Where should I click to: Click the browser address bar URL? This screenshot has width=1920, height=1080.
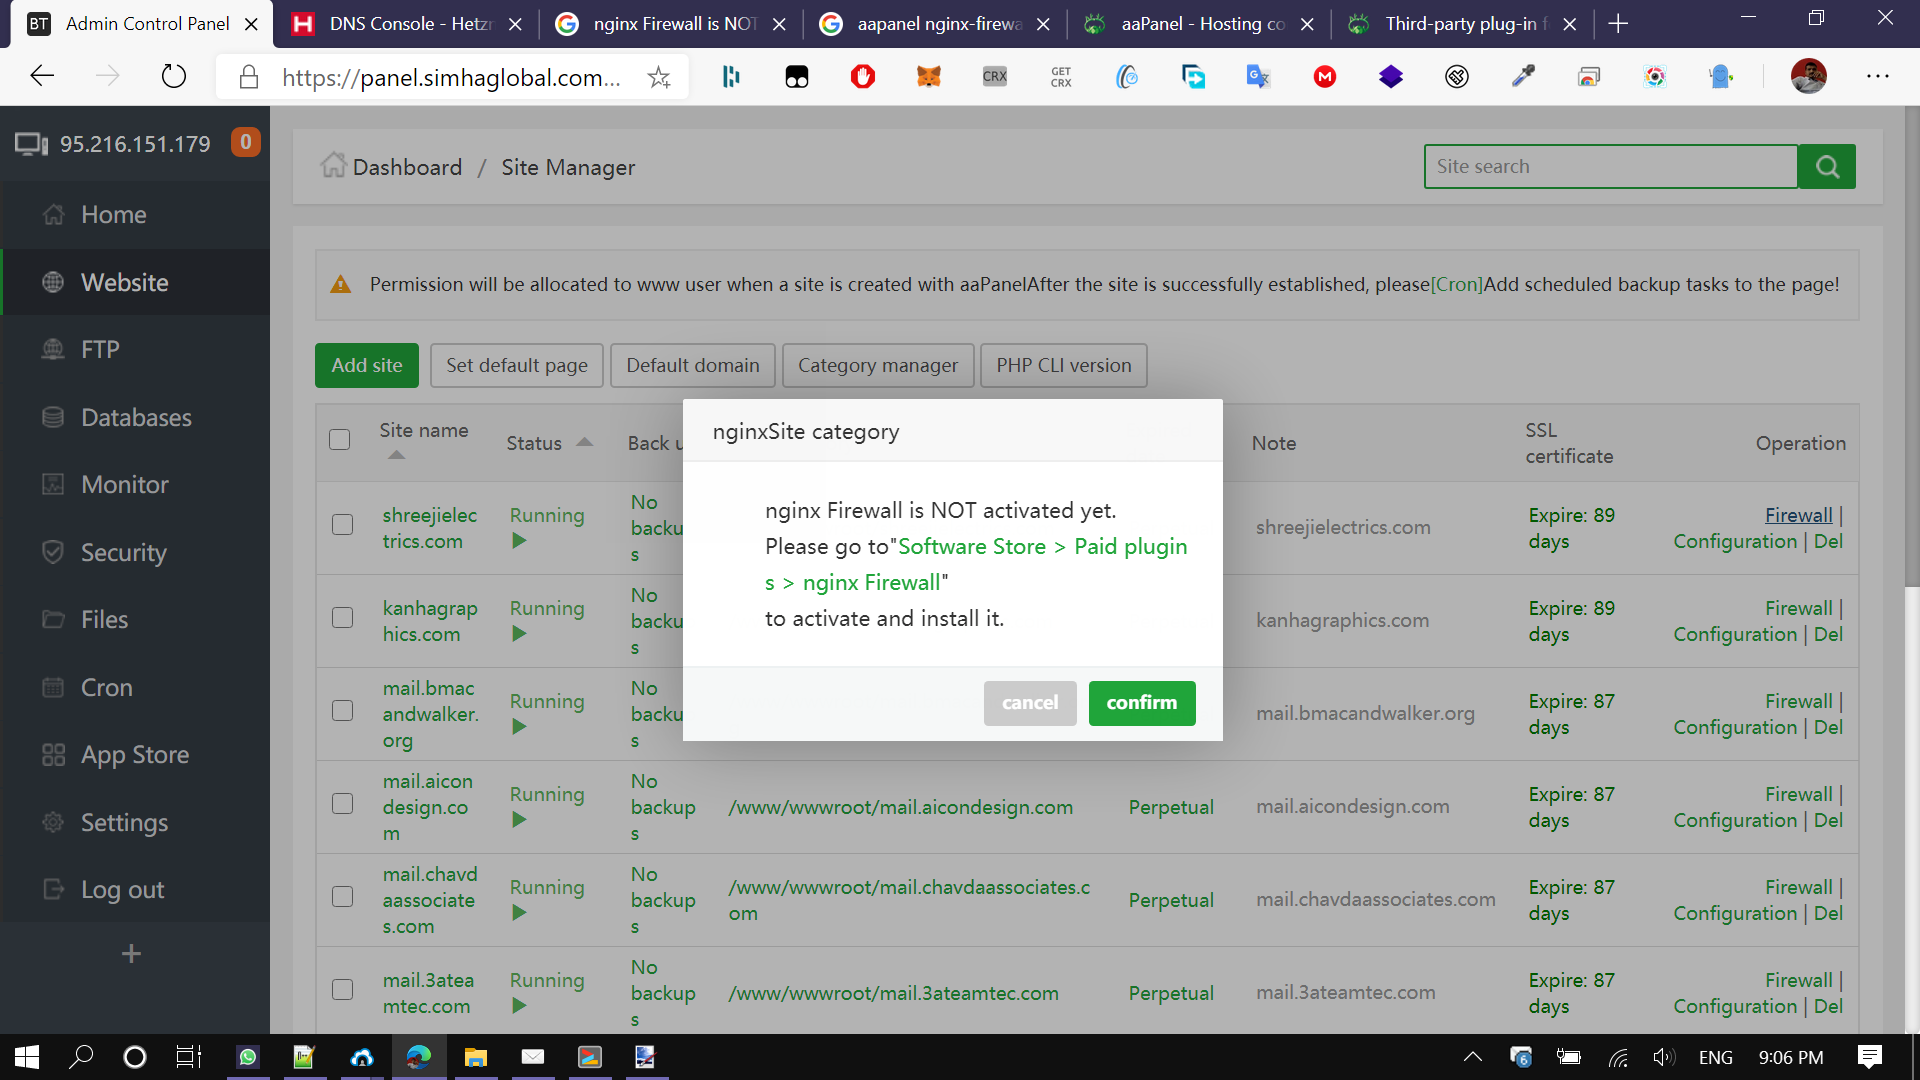(451, 77)
